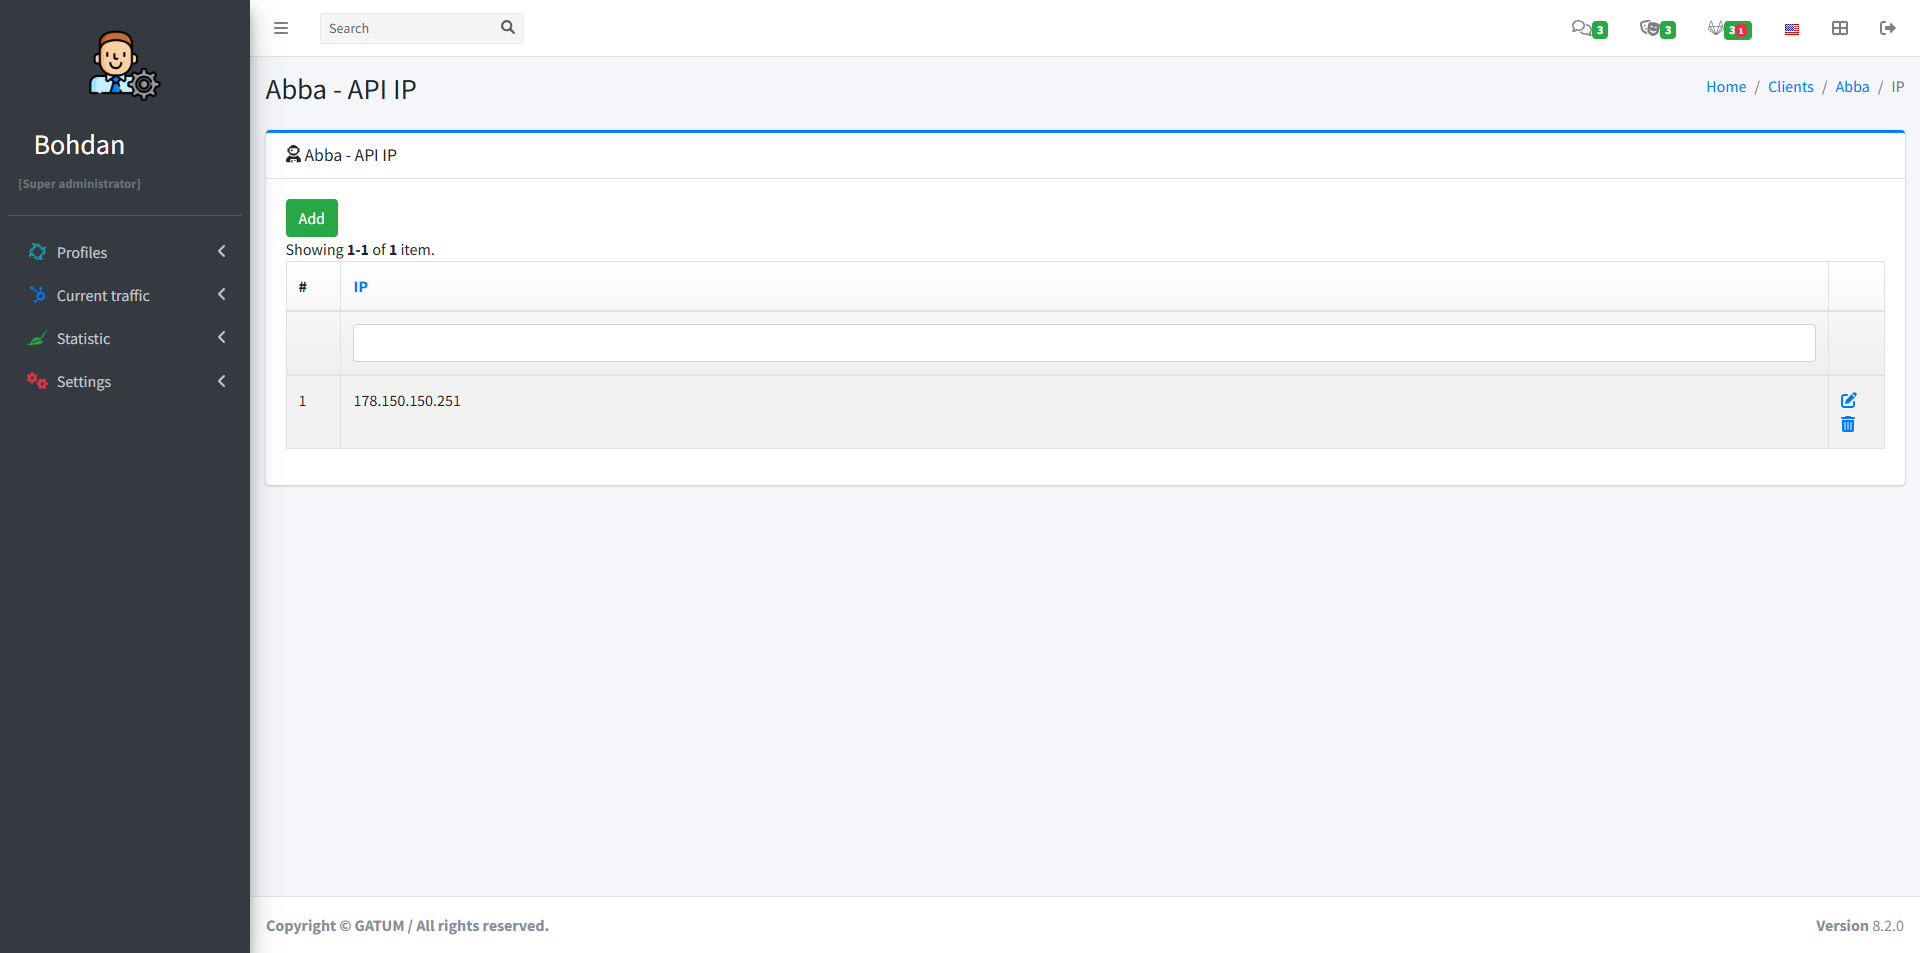
Task: Click the Settings gears icon
Action: pyautogui.click(x=37, y=381)
